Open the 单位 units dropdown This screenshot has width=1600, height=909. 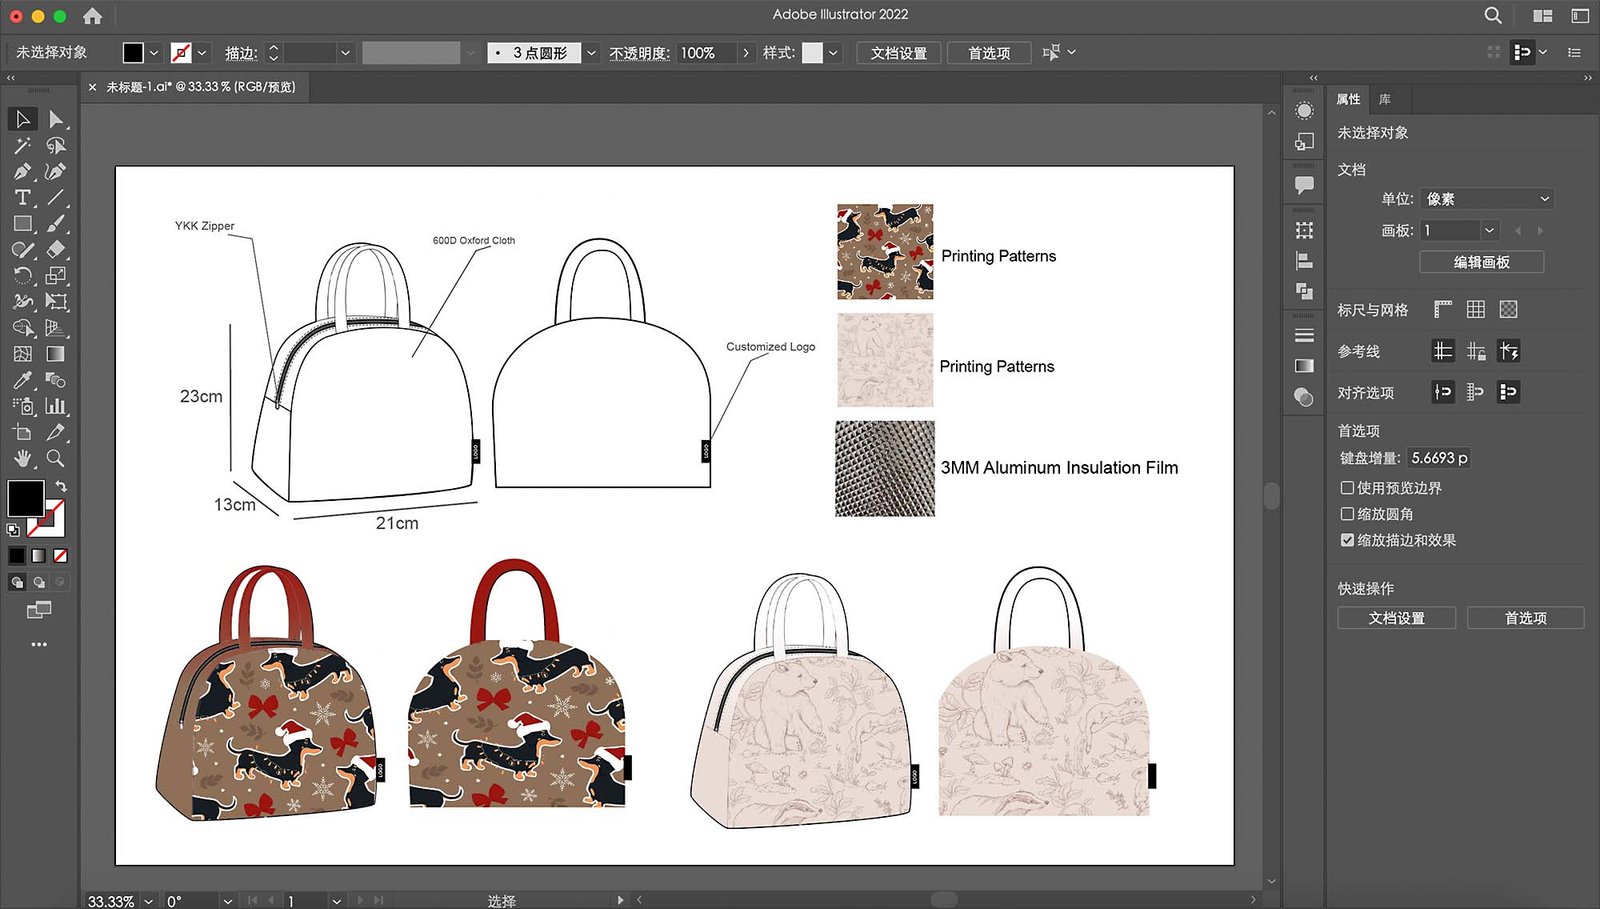point(1486,199)
